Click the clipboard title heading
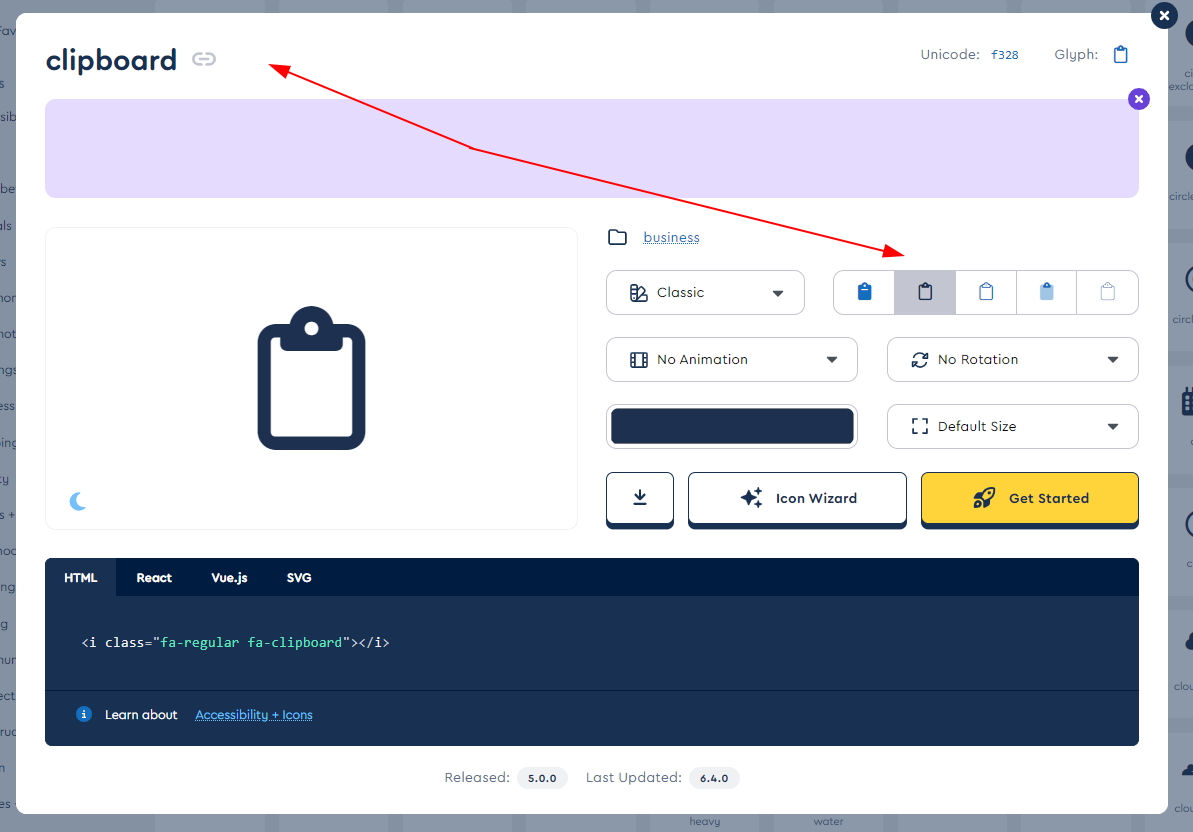Image resolution: width=1193 pixels, height=832 pixels. click(111, 60)
